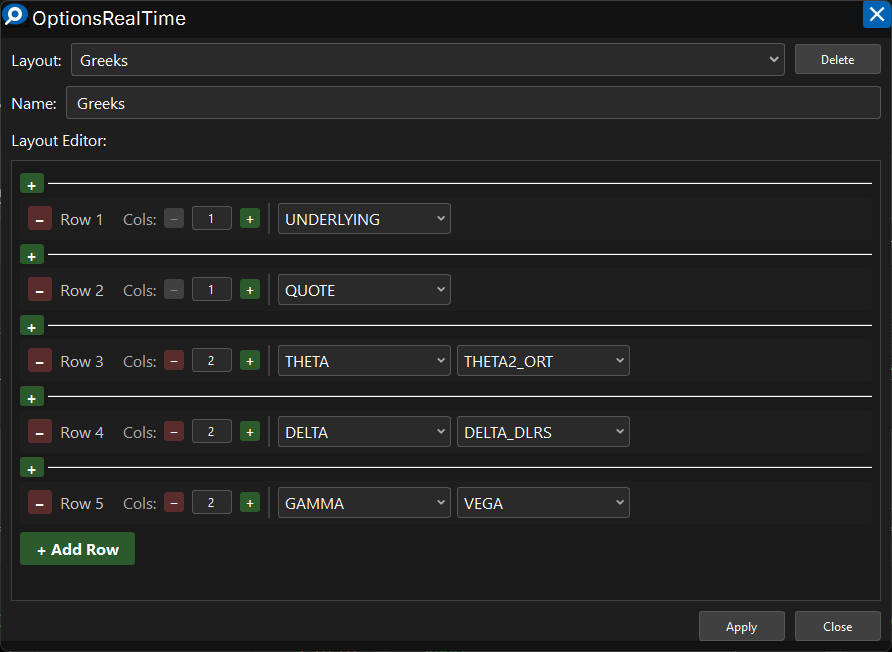Expand the THETA2_ORT dropdown

[x=543, y=361]
